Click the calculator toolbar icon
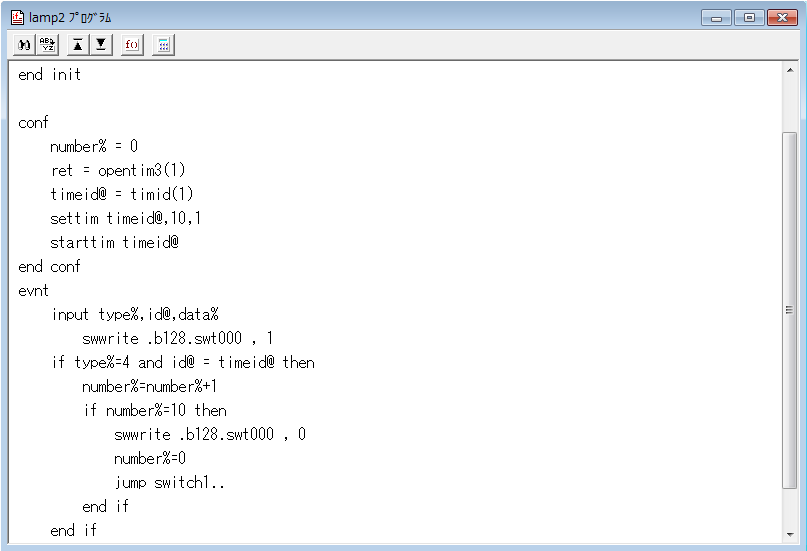Screen dimensions: 807x551 tap(163, 45)
